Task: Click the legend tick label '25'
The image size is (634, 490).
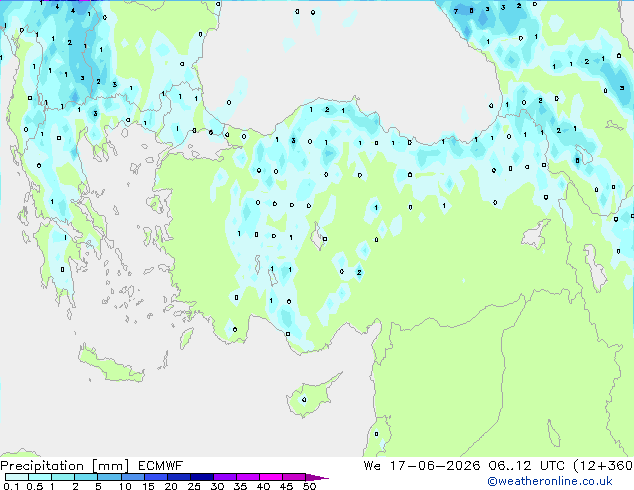Action: pyautogui.click(x=194, y=486)
